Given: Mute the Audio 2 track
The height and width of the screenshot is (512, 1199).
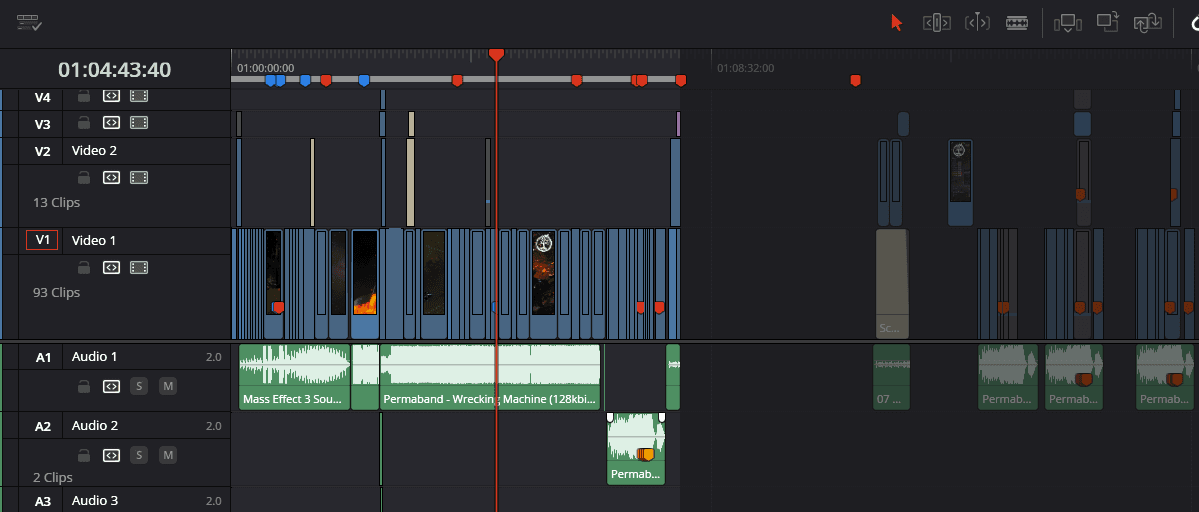Looking at the screenshot, I should (168, 455).
